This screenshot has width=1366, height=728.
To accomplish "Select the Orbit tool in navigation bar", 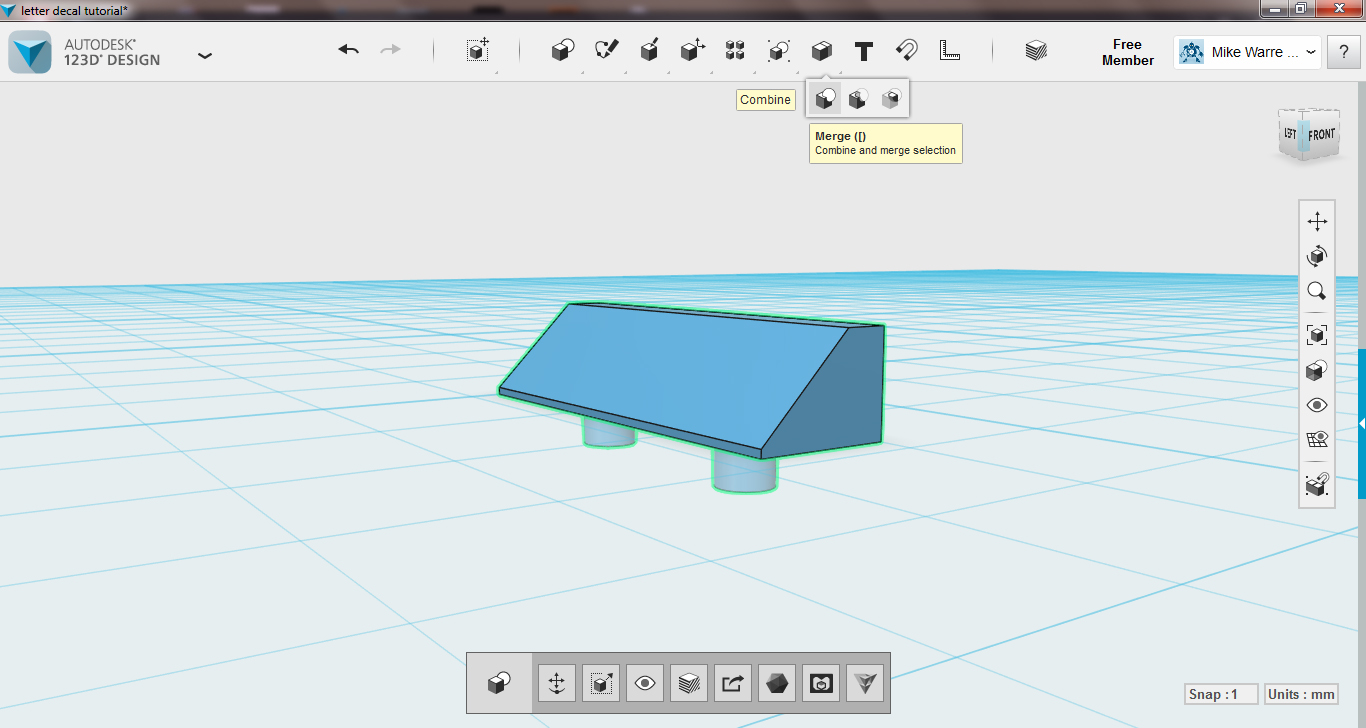I will [x=1317, y=256].
